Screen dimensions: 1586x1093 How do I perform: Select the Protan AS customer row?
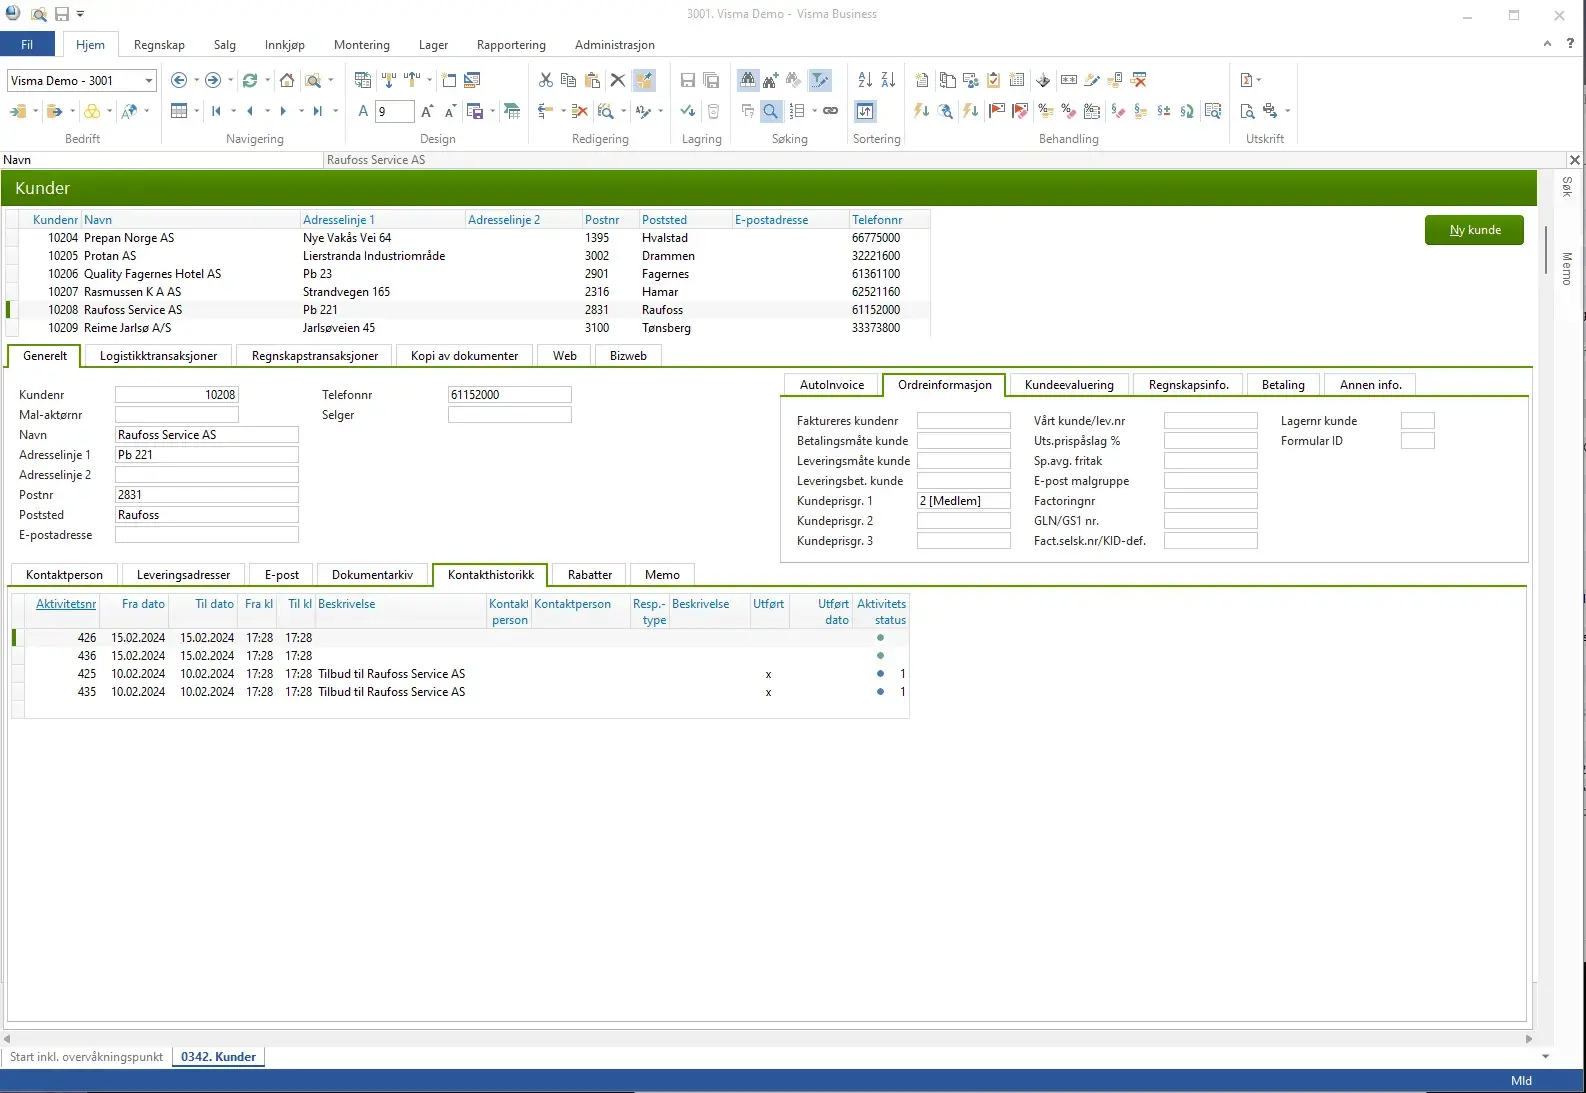[x=468, y=256]
